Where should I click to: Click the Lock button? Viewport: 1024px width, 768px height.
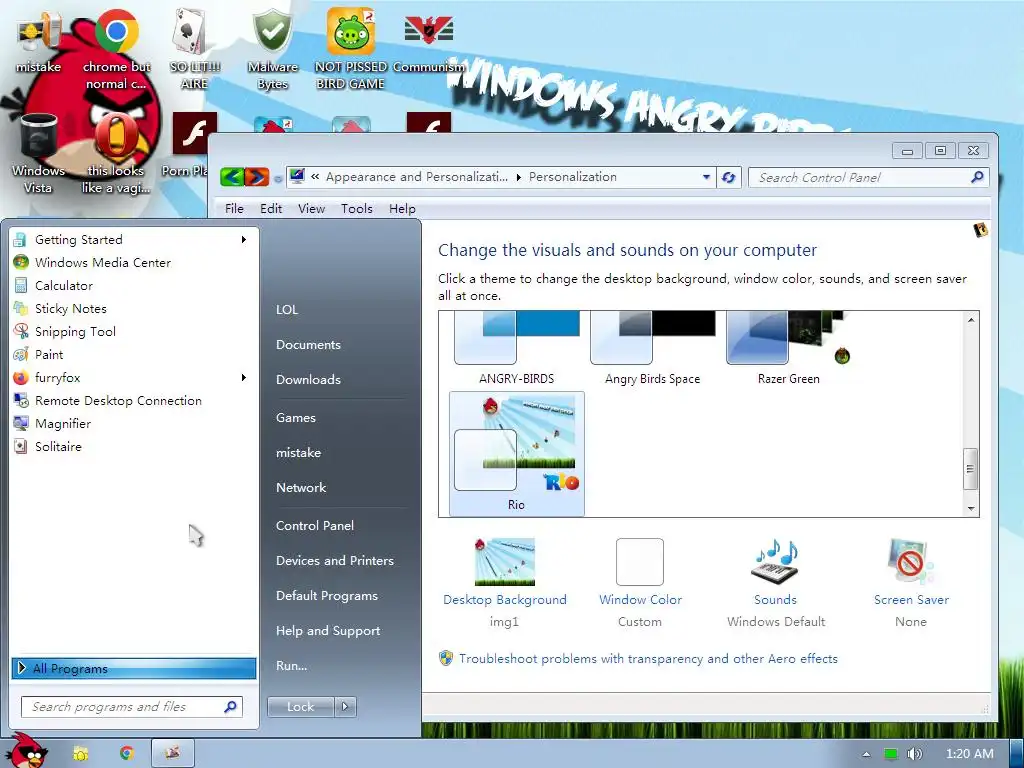click(300, 707)
